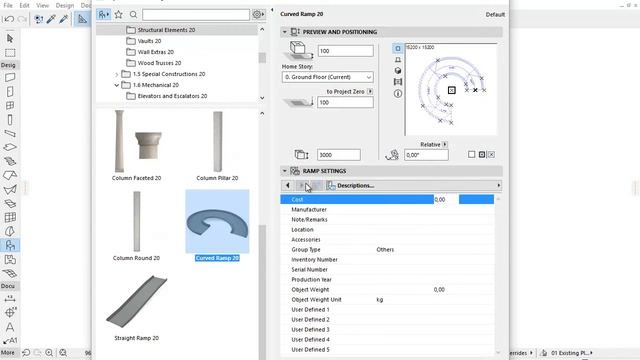Click the zoom in icon at bottom
The image size is (640, 360).
[x=49, y=353]
